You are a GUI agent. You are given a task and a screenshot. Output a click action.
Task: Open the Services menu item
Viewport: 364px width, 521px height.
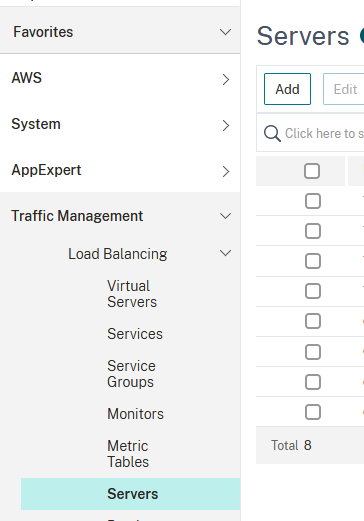(x=135, y=334)
